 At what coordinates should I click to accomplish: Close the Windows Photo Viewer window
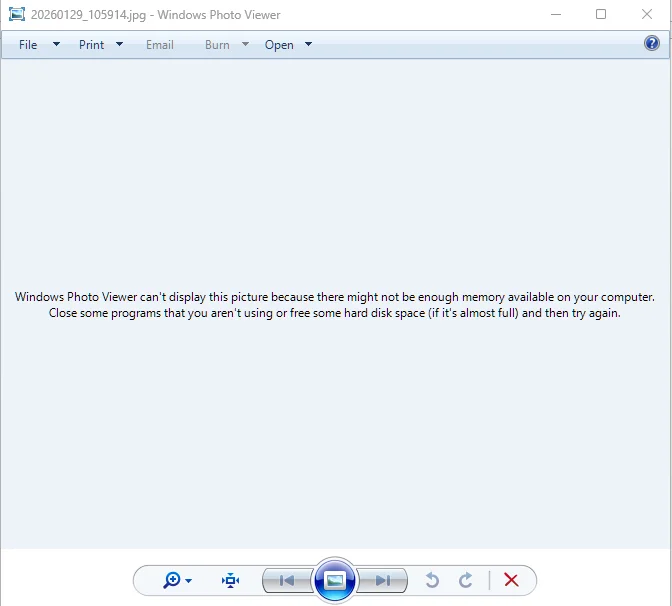point(647,14)
